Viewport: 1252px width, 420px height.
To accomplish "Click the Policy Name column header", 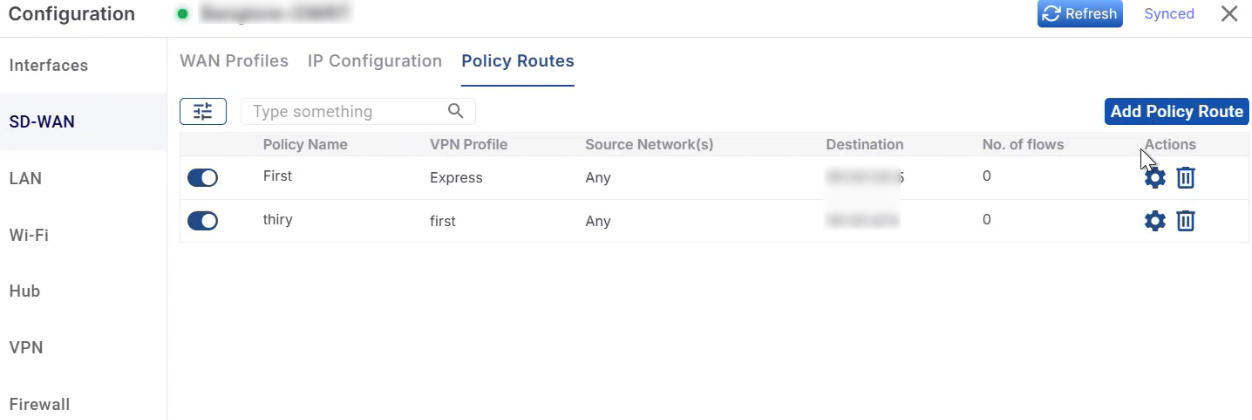I will (x=305, y=144).
